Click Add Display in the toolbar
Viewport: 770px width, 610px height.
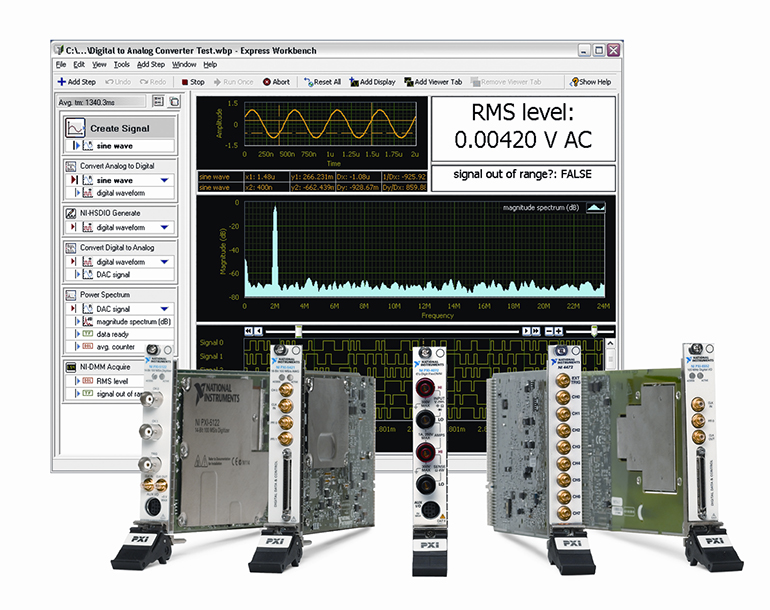[372, 82]
